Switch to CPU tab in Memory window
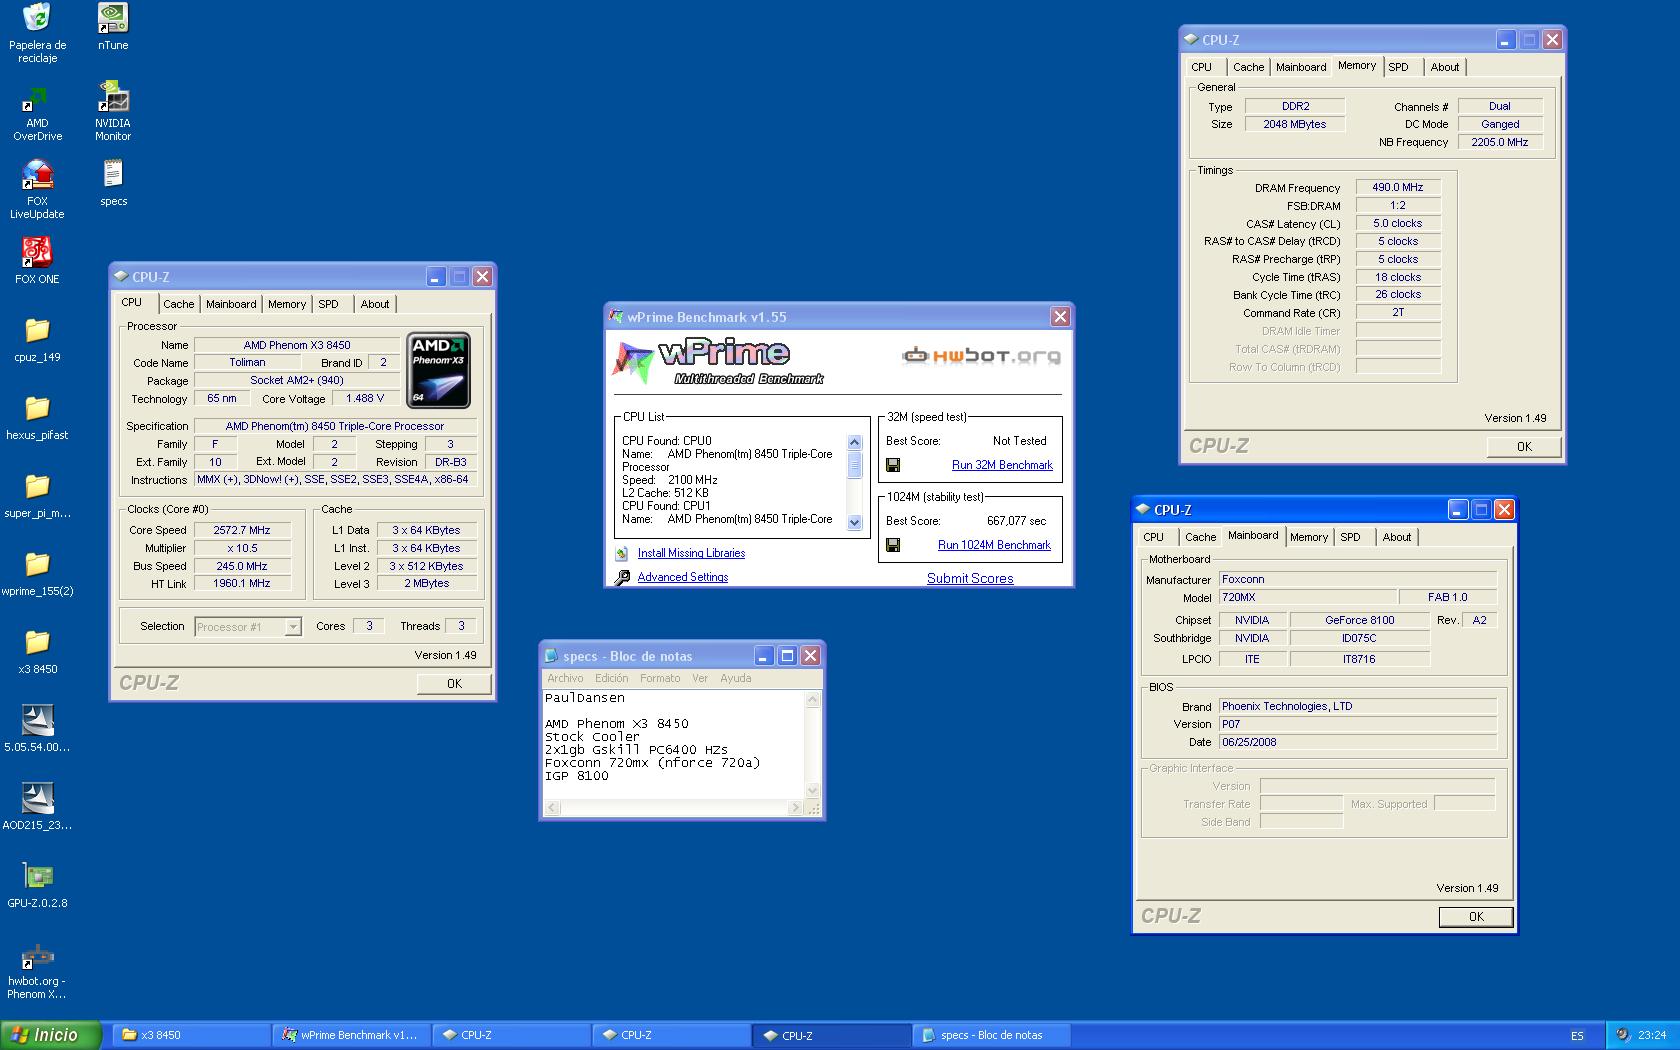 coord(1202,67)
